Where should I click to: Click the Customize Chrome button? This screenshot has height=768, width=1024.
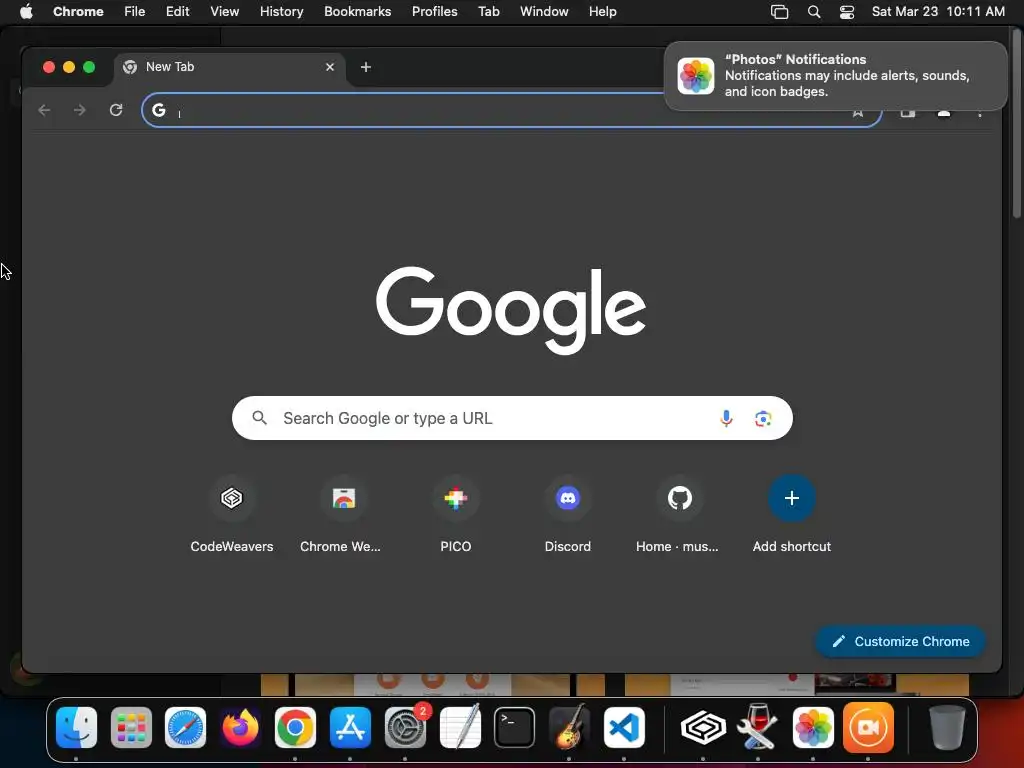(900, 641)
